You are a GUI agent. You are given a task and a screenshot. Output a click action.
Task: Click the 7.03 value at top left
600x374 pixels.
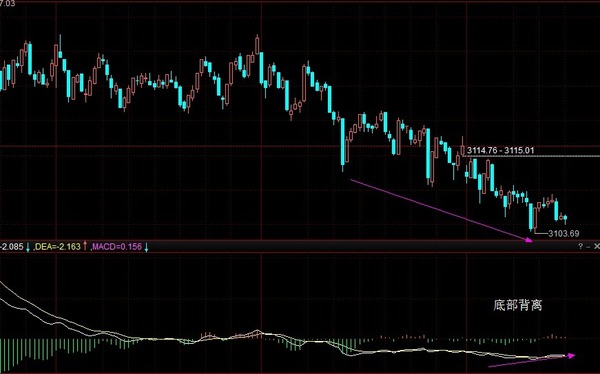point(7,3)
